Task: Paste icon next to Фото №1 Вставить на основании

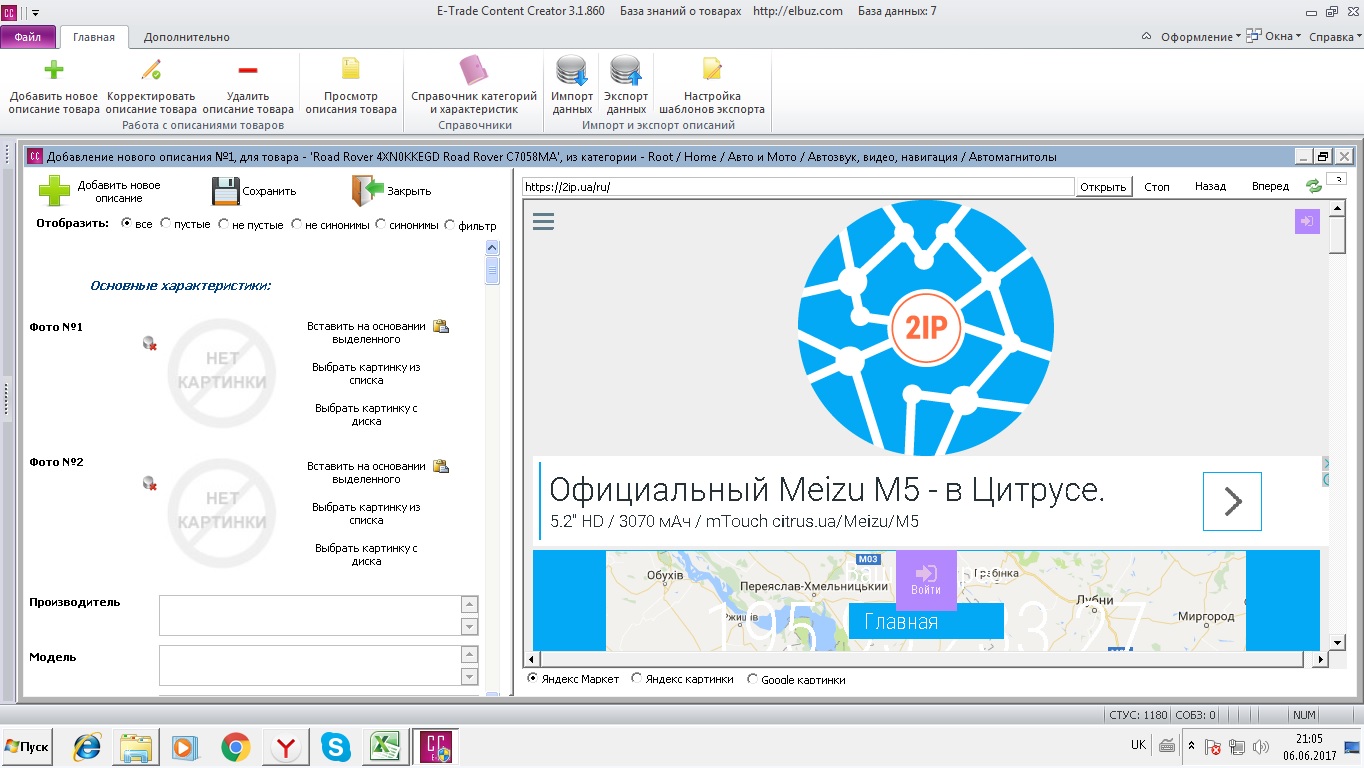Action: coord(441,326)
